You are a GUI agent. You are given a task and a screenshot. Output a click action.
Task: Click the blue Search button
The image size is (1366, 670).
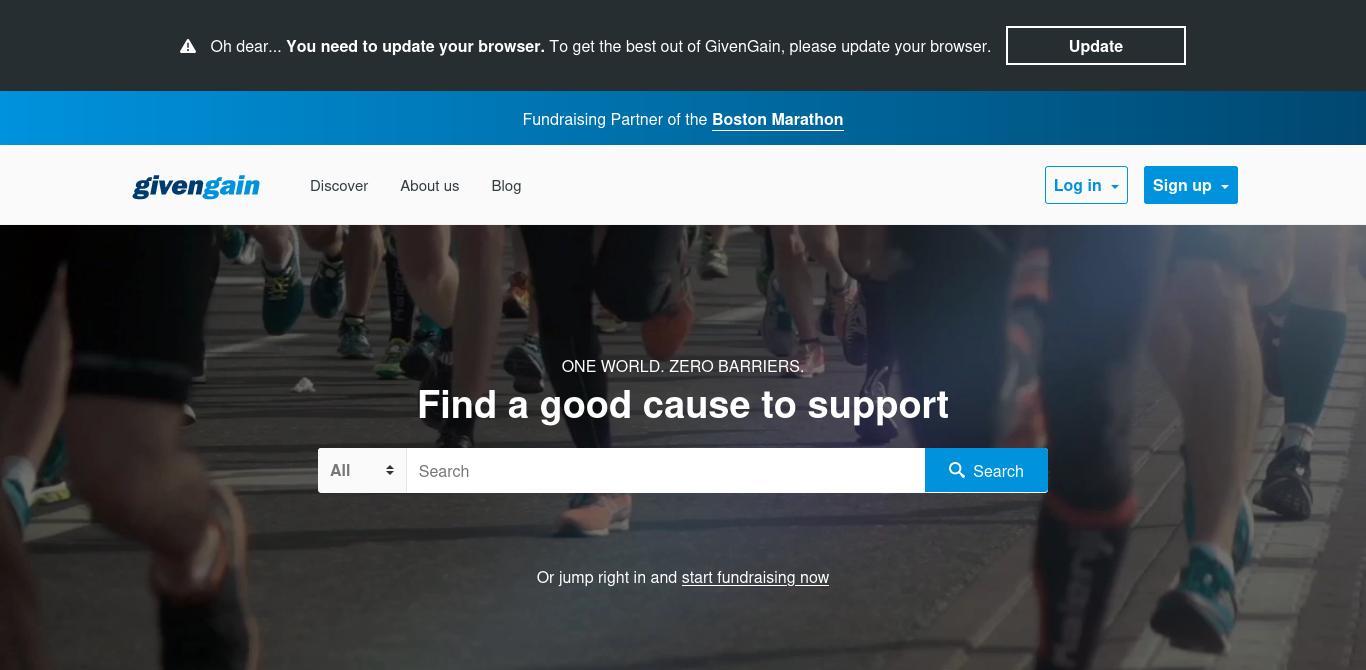coord(986,470)
